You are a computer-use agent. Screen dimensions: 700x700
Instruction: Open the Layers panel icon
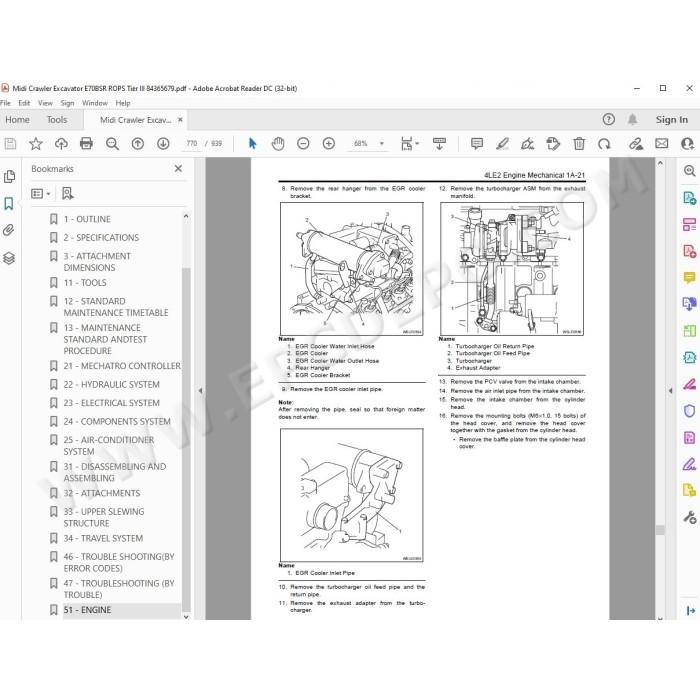[8, 258]
